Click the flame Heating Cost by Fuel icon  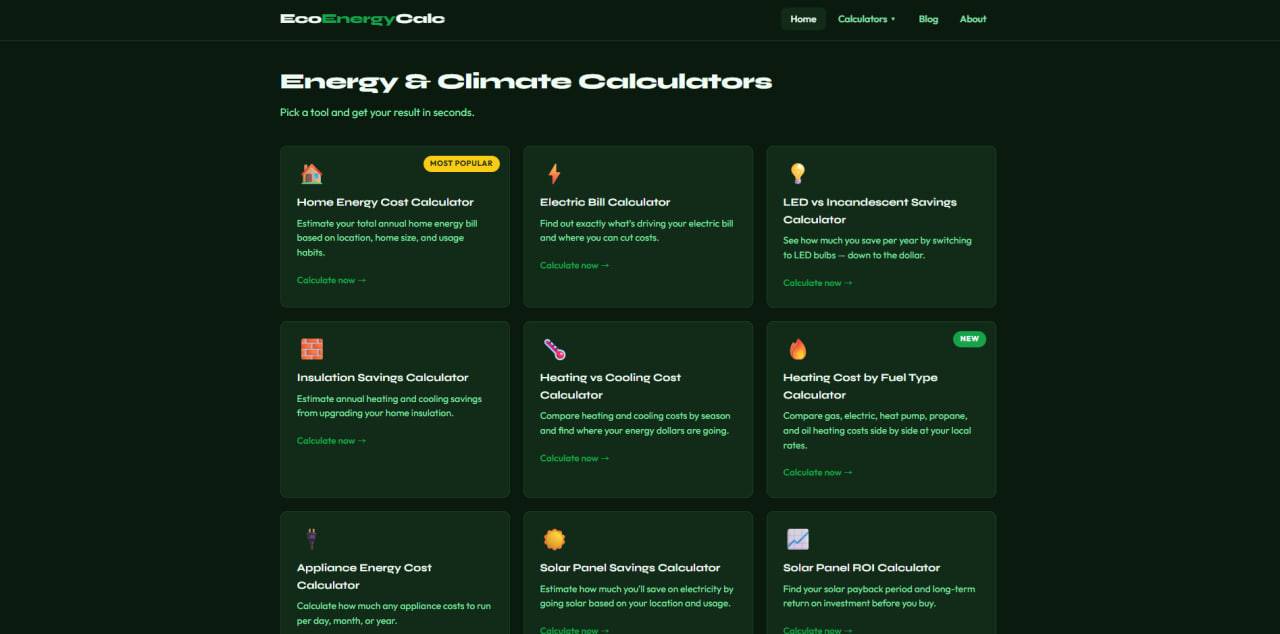click(x=797, y=349)
